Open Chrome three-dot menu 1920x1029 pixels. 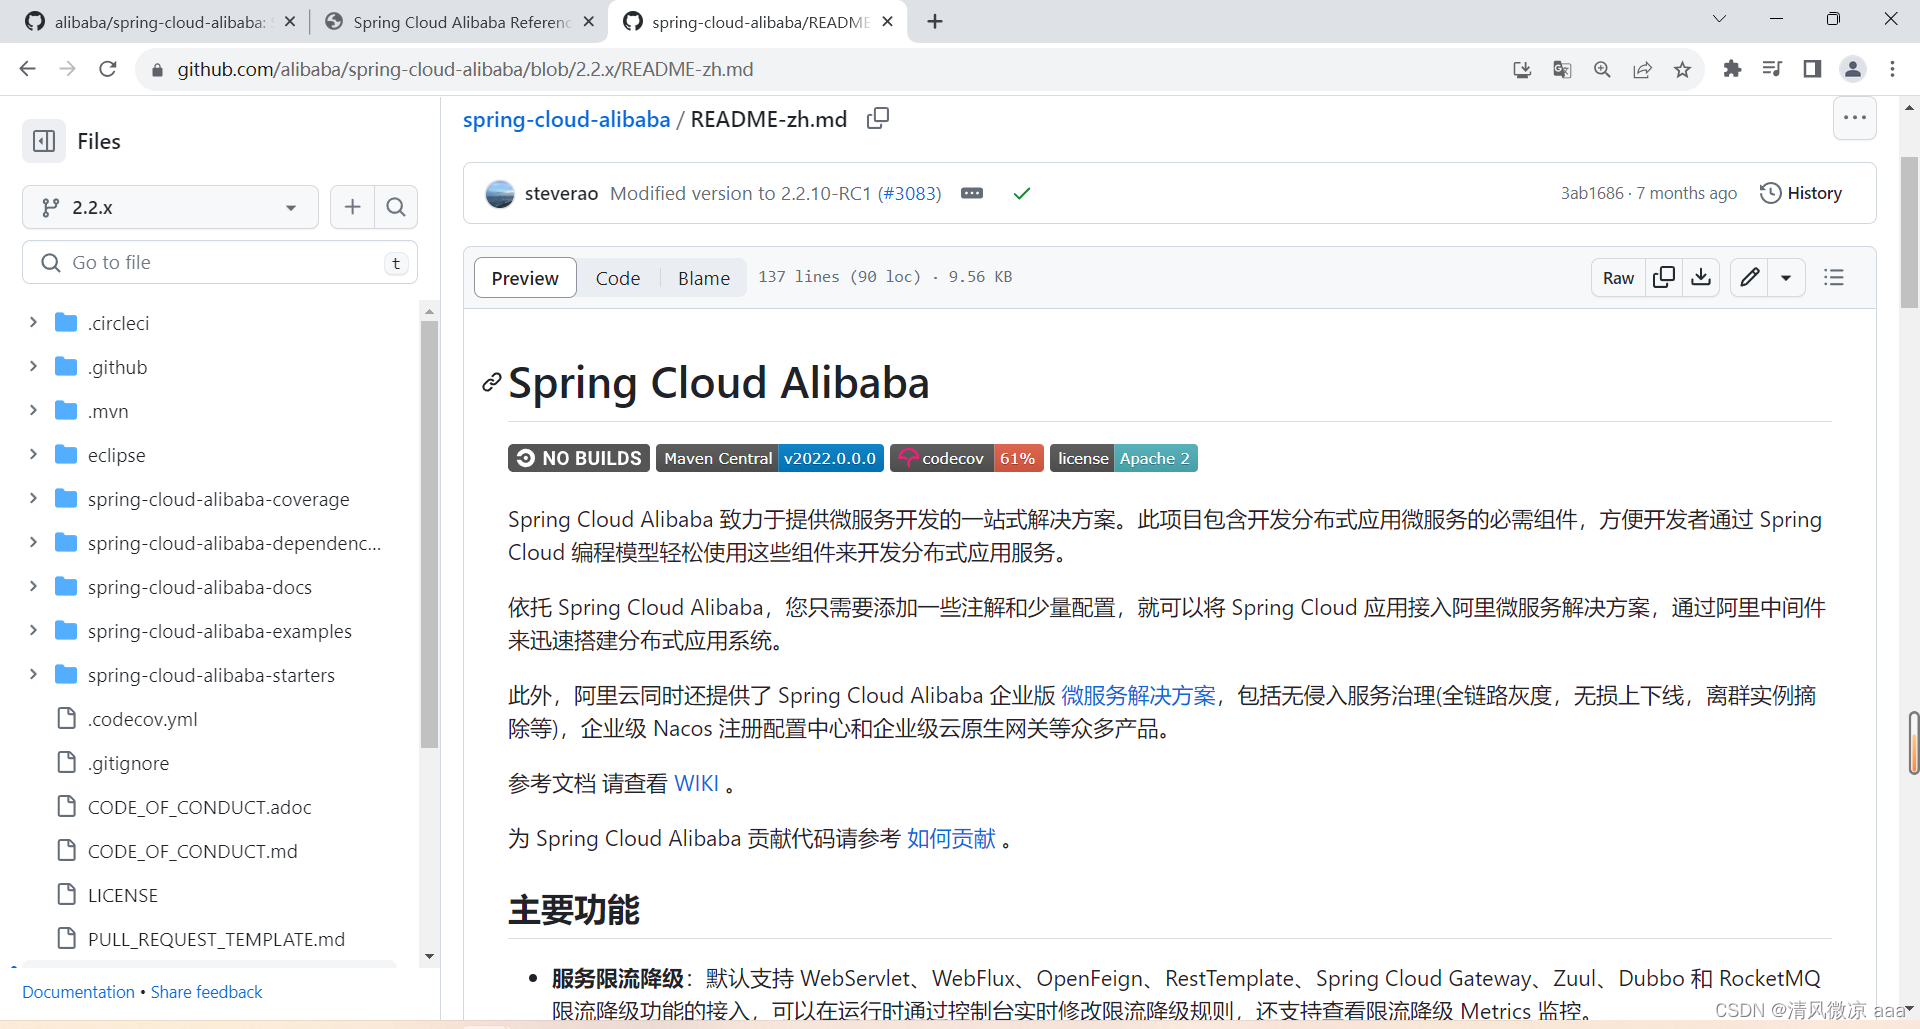[1892, 69]
